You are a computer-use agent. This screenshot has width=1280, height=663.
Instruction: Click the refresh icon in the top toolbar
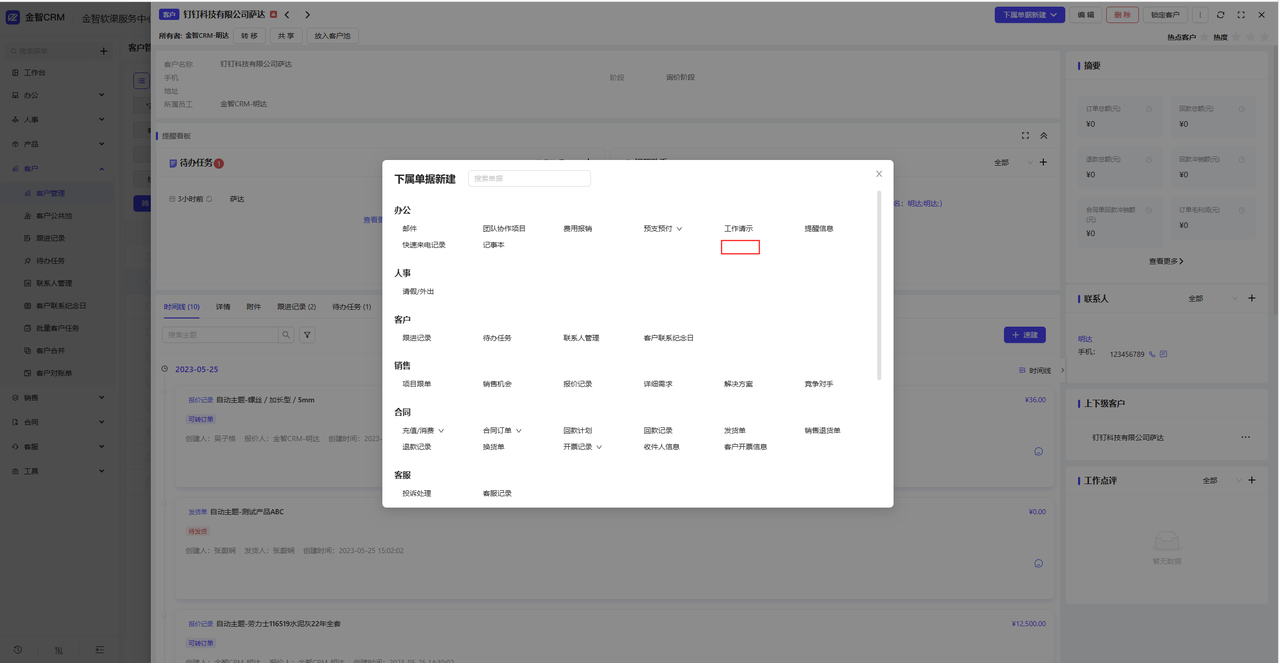tap(1220, 15)
